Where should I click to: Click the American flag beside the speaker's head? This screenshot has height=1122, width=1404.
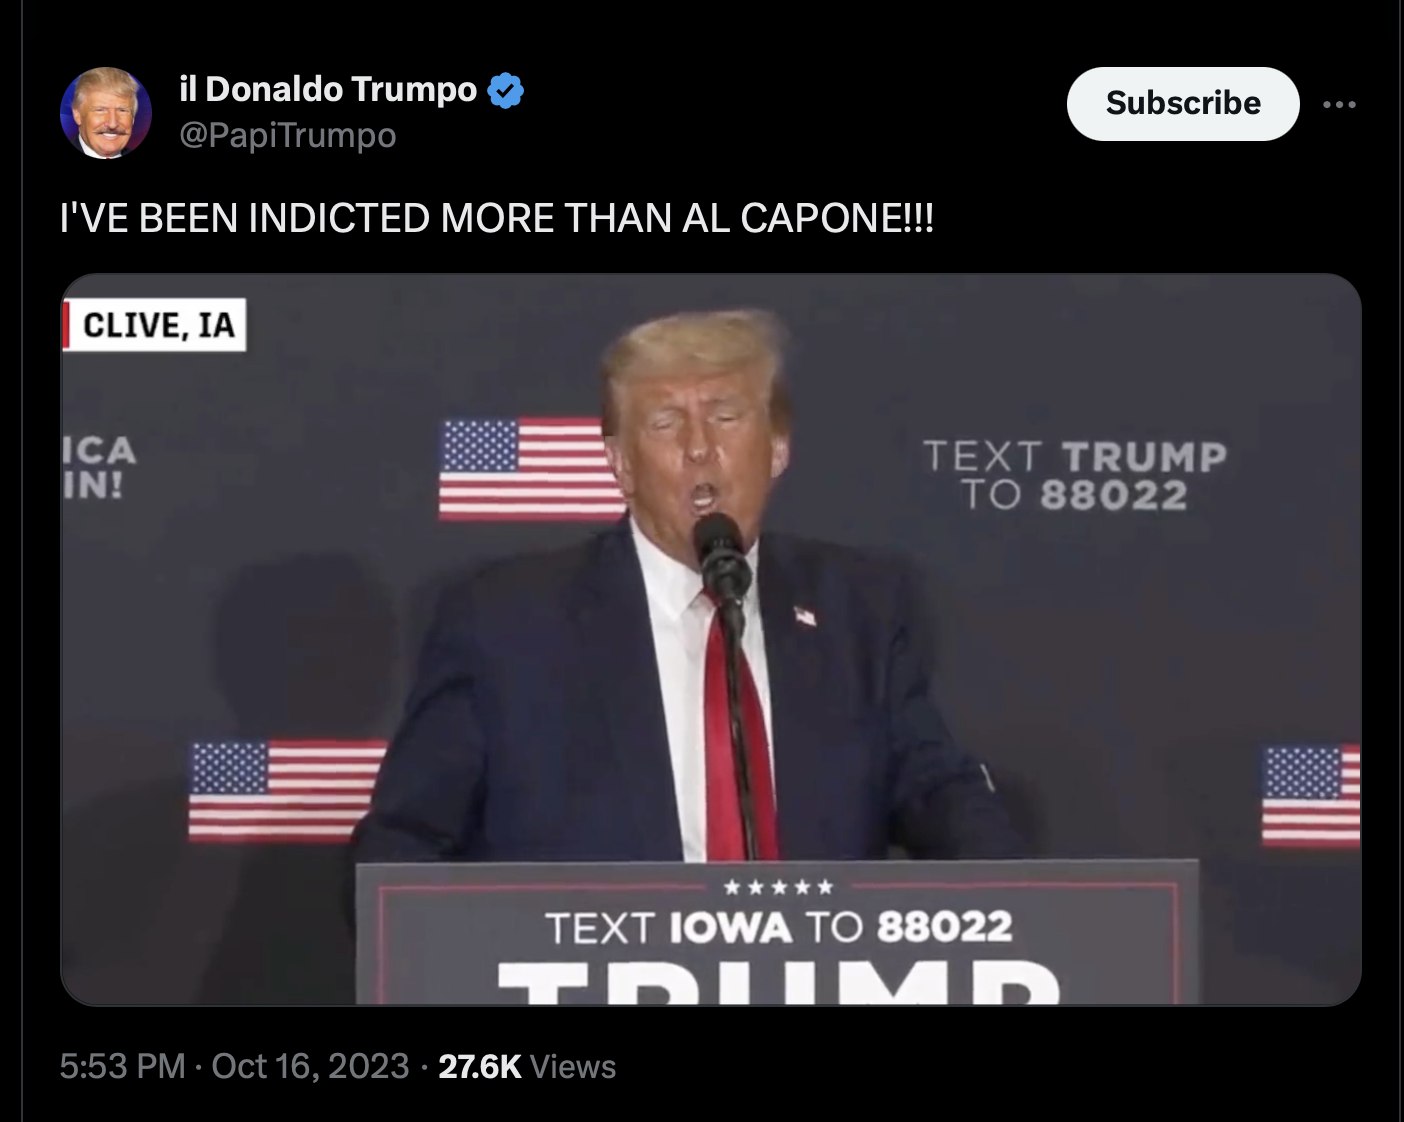[x=531, y=469]
